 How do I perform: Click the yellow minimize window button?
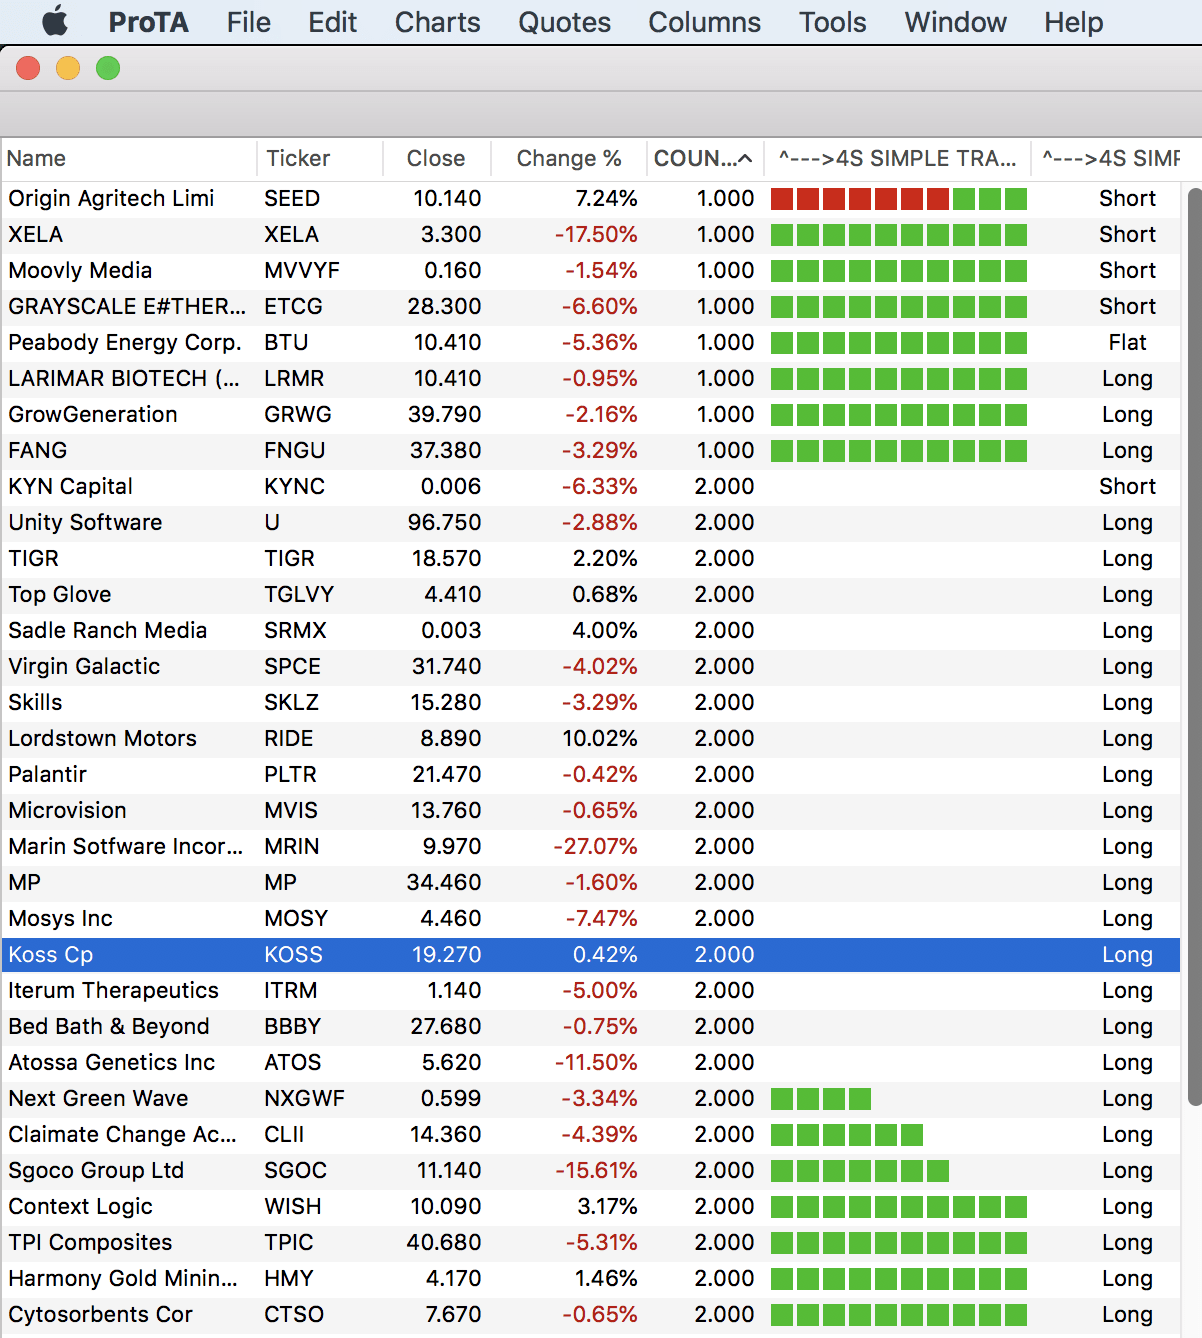pyautogui.click(x=68, y=68)
